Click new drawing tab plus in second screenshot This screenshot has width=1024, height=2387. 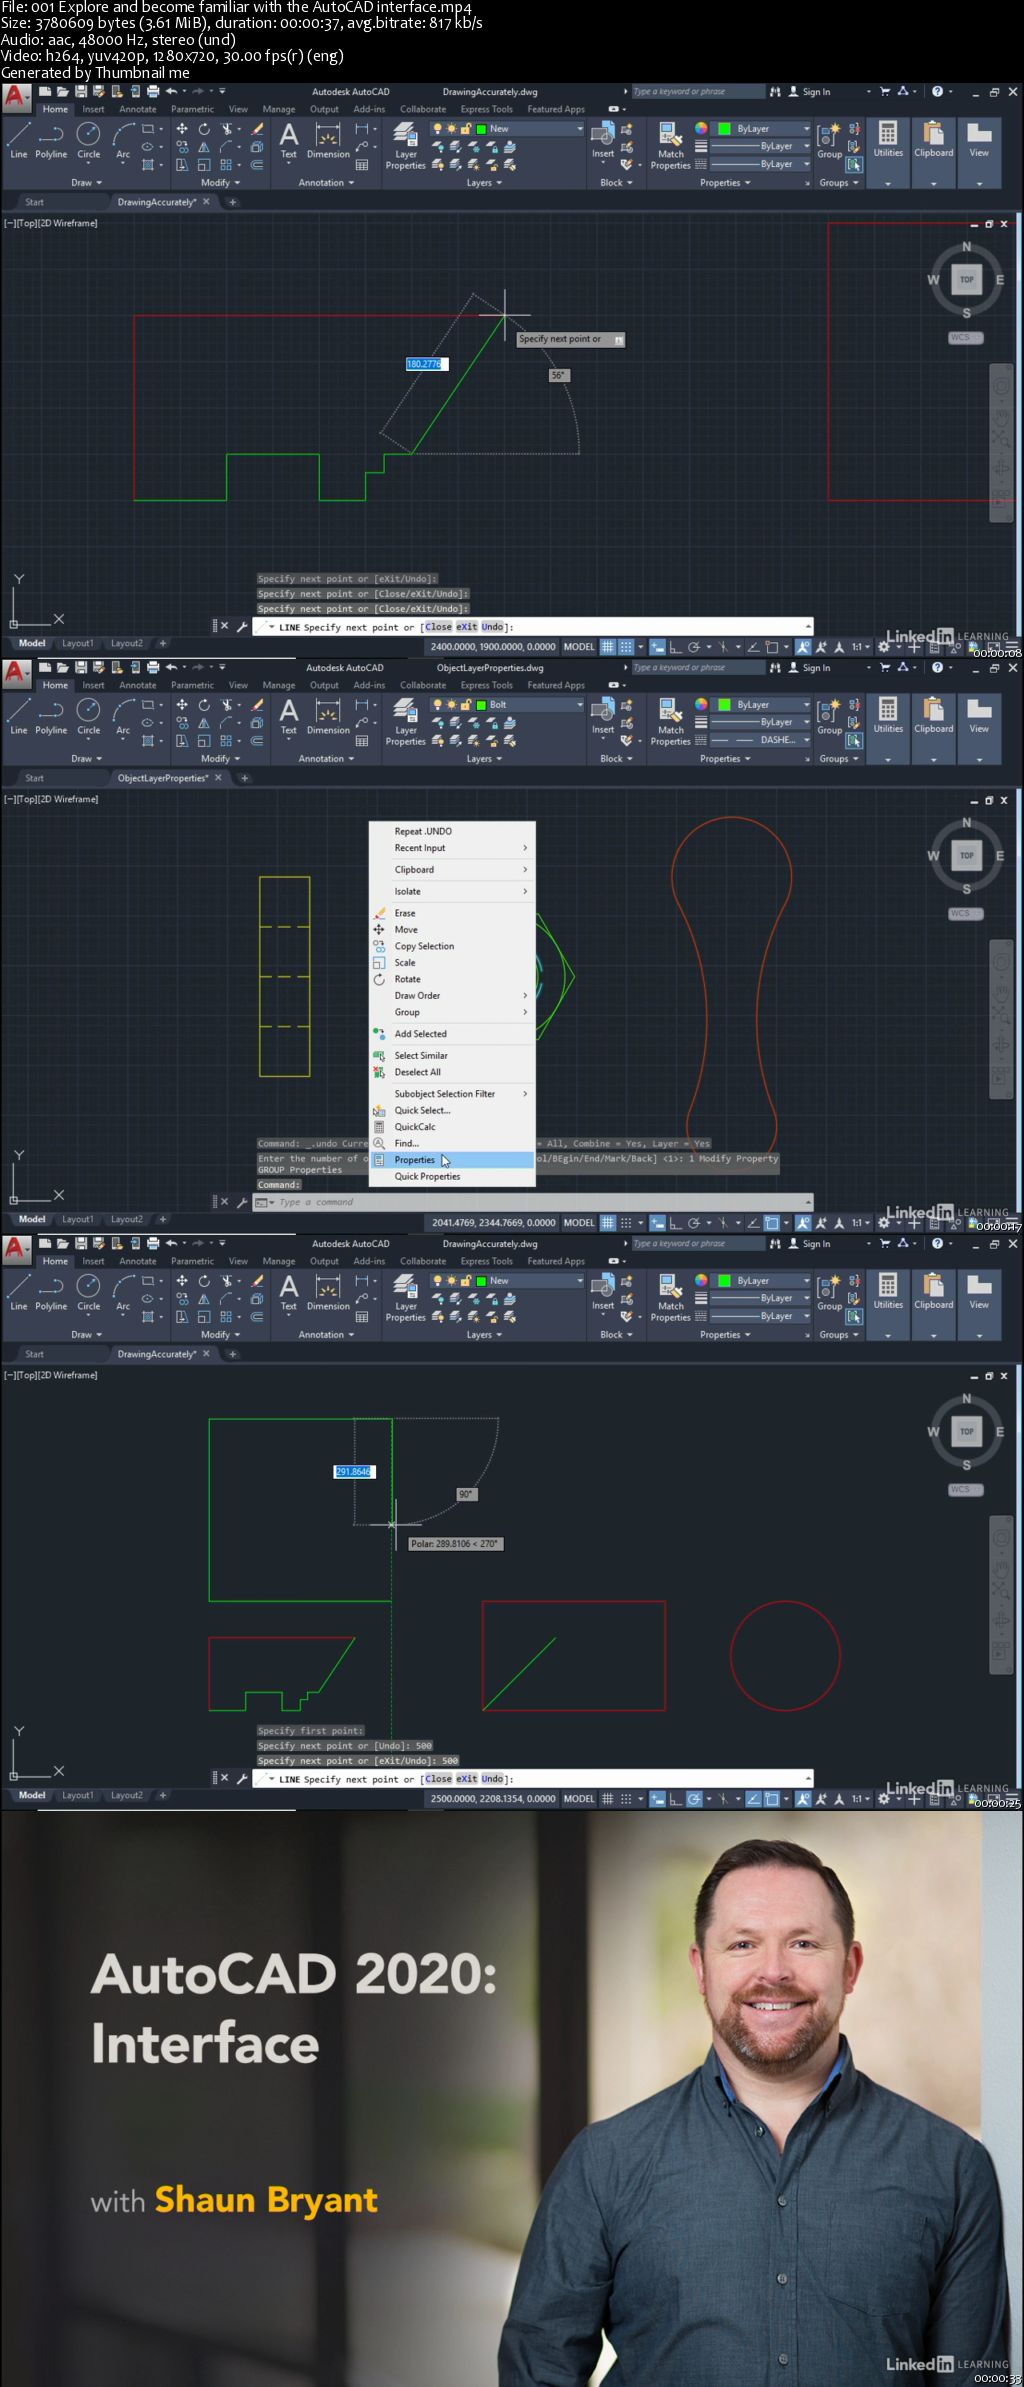(x=243, y=778)
